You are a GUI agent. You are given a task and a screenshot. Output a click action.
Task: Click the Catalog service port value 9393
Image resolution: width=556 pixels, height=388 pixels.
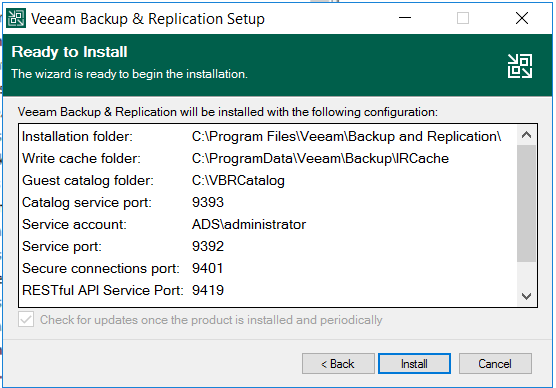click(208, 203)
